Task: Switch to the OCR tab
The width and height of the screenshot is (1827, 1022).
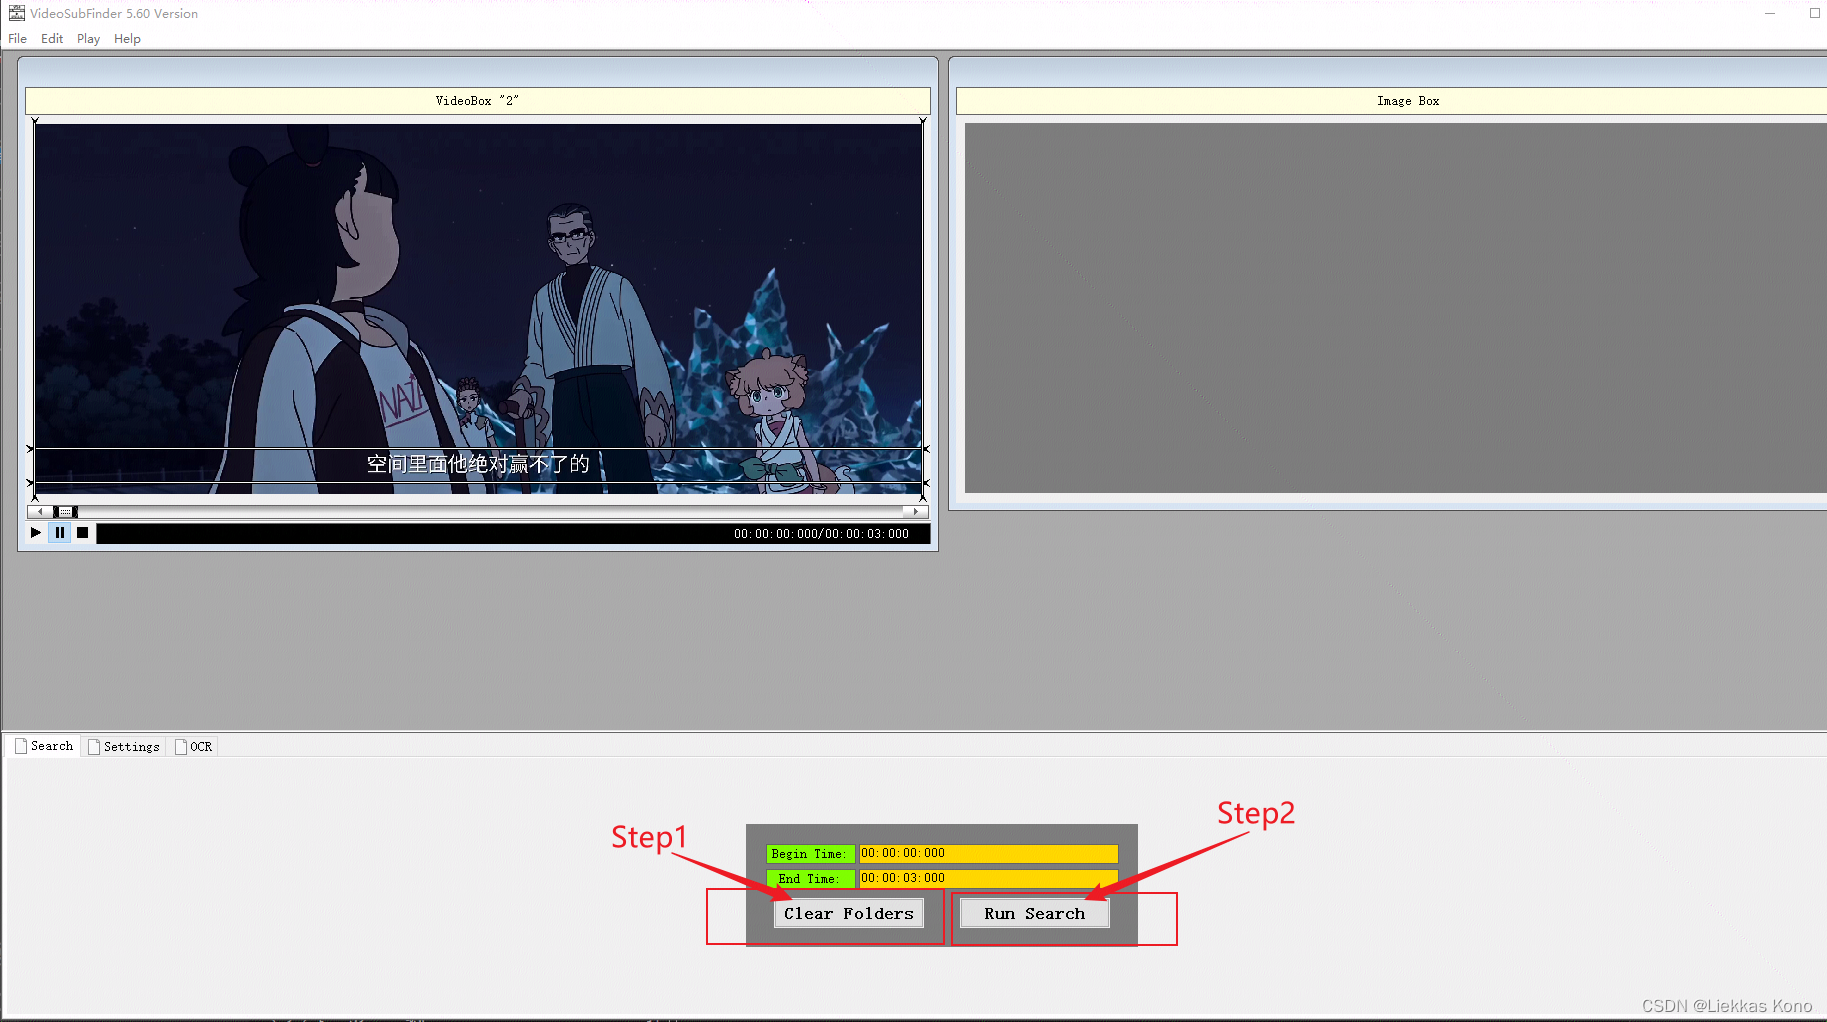Action: pyautogui.click(x=194, y=747)
